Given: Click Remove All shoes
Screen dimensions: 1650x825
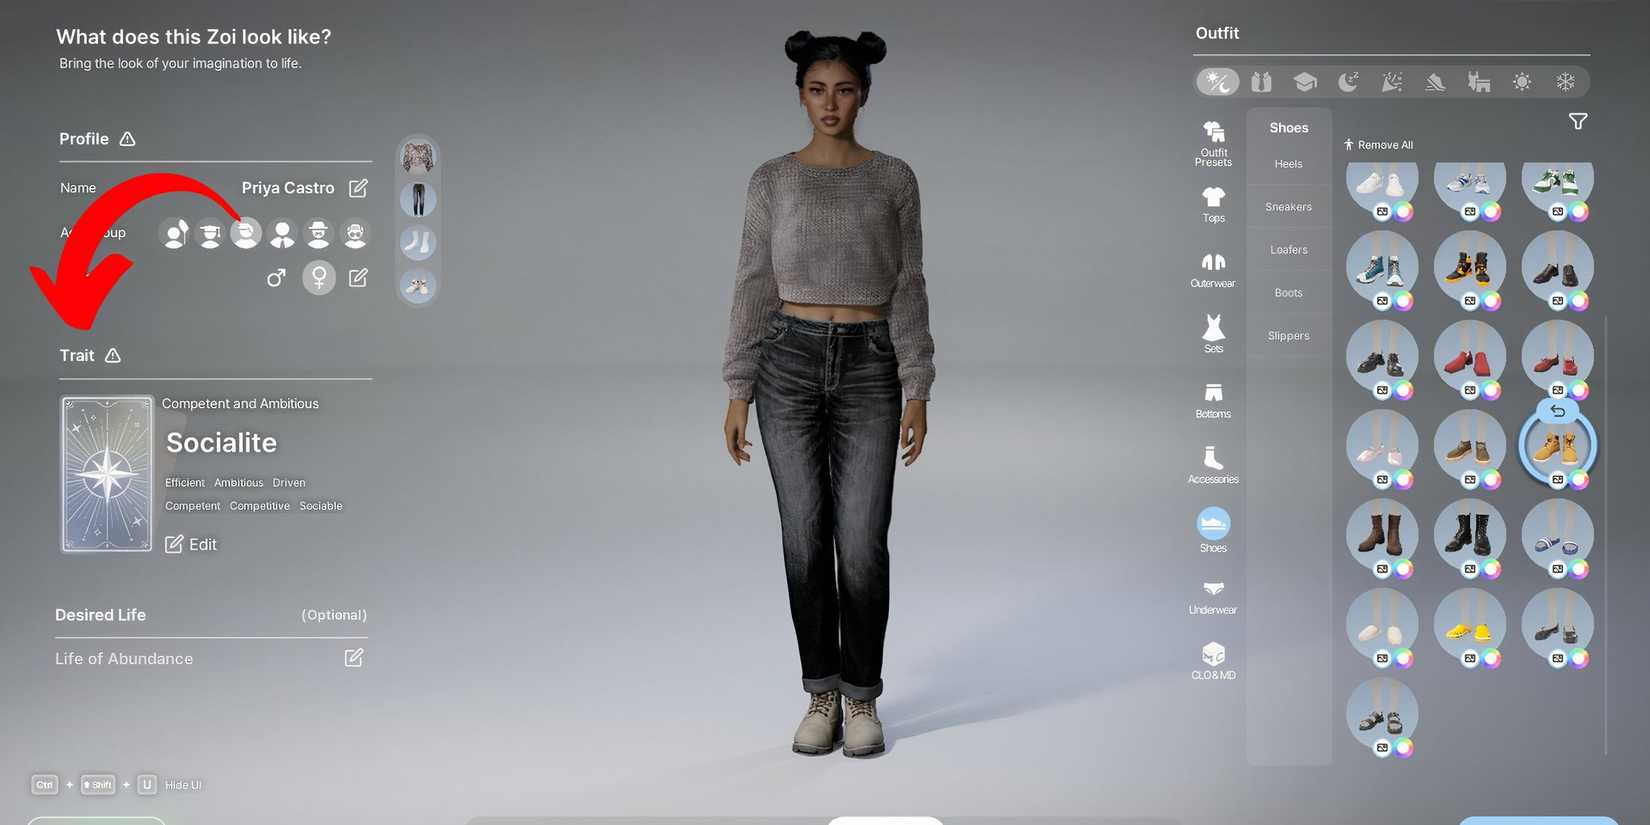Looking at the screenshot, I should (1378, 145).
